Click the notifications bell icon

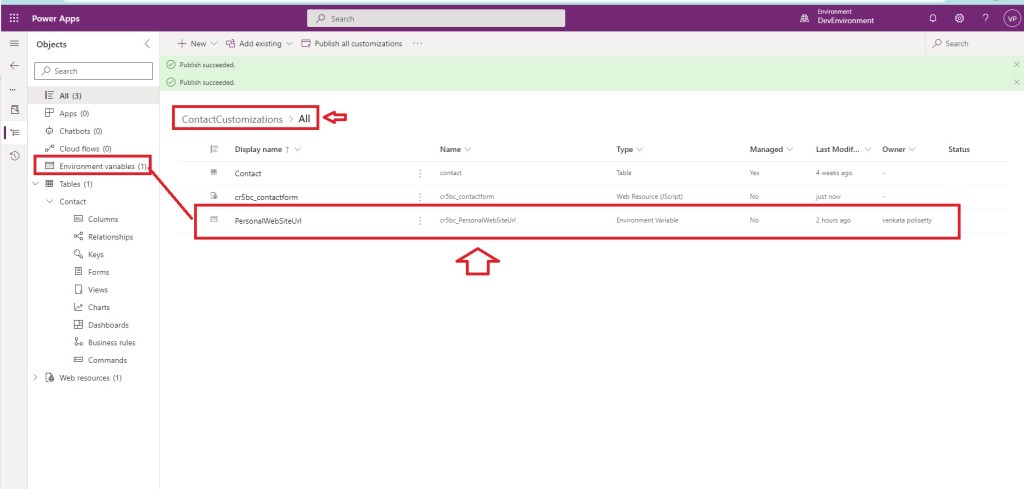click(933, 18)
